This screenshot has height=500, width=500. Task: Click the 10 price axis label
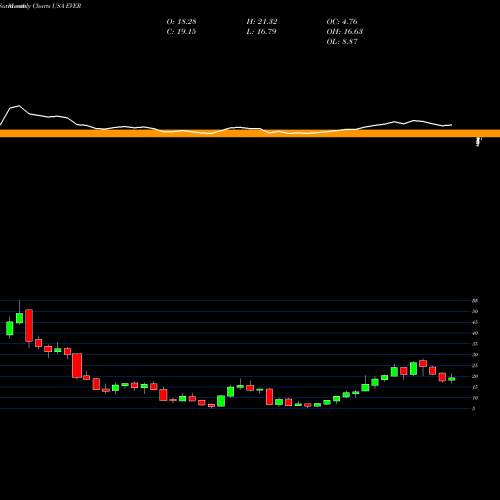pos(475,398)
